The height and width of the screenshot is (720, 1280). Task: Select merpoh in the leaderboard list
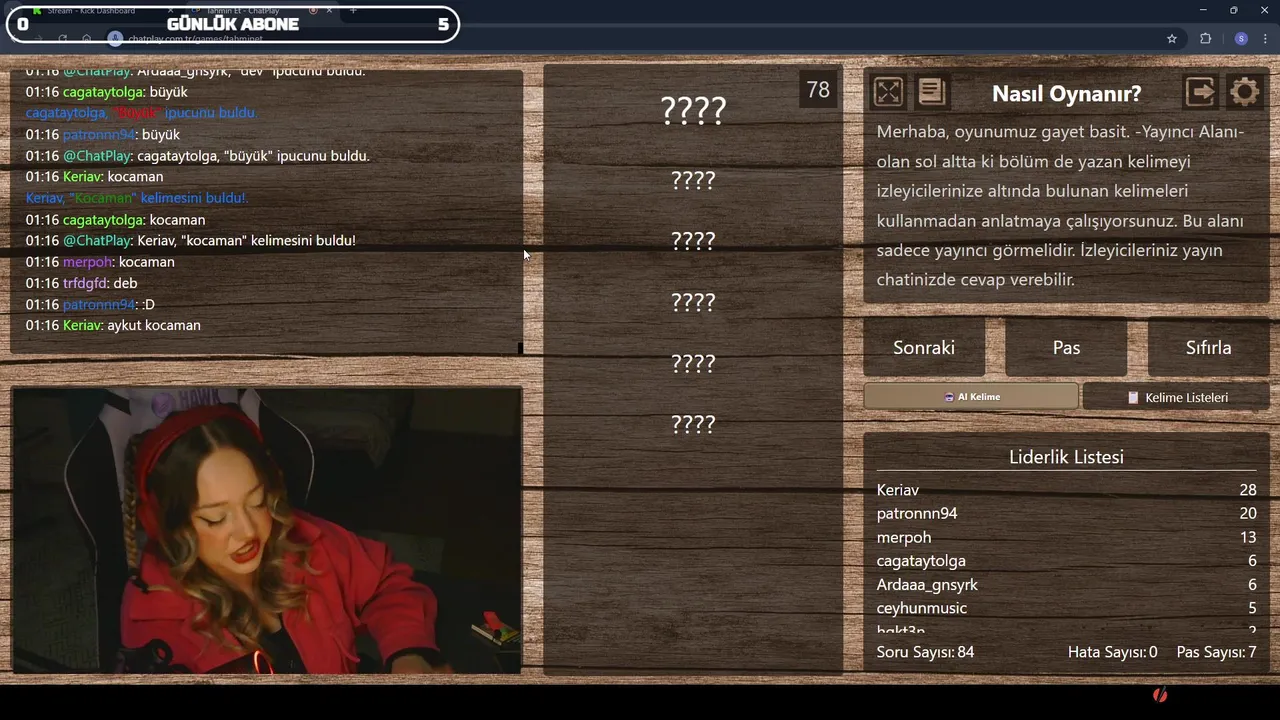(904, 537)
